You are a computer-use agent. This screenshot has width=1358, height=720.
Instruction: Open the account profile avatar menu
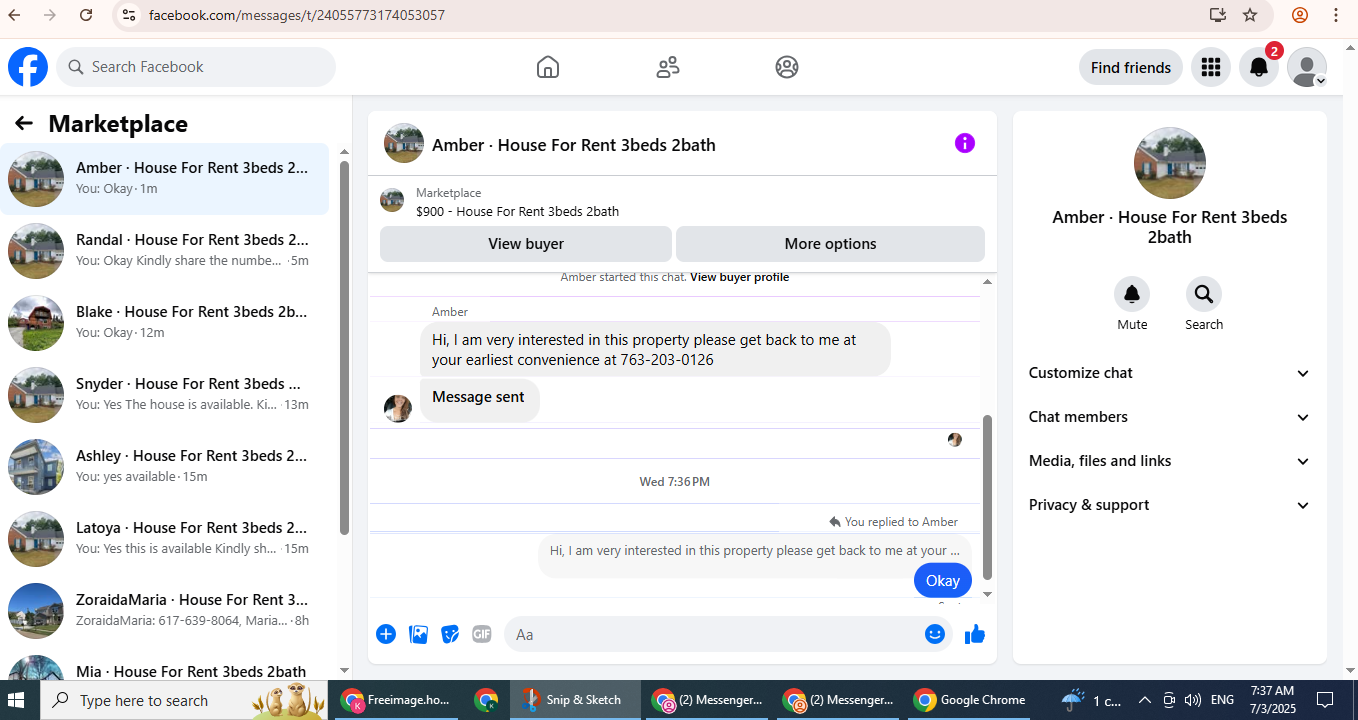1307,67
